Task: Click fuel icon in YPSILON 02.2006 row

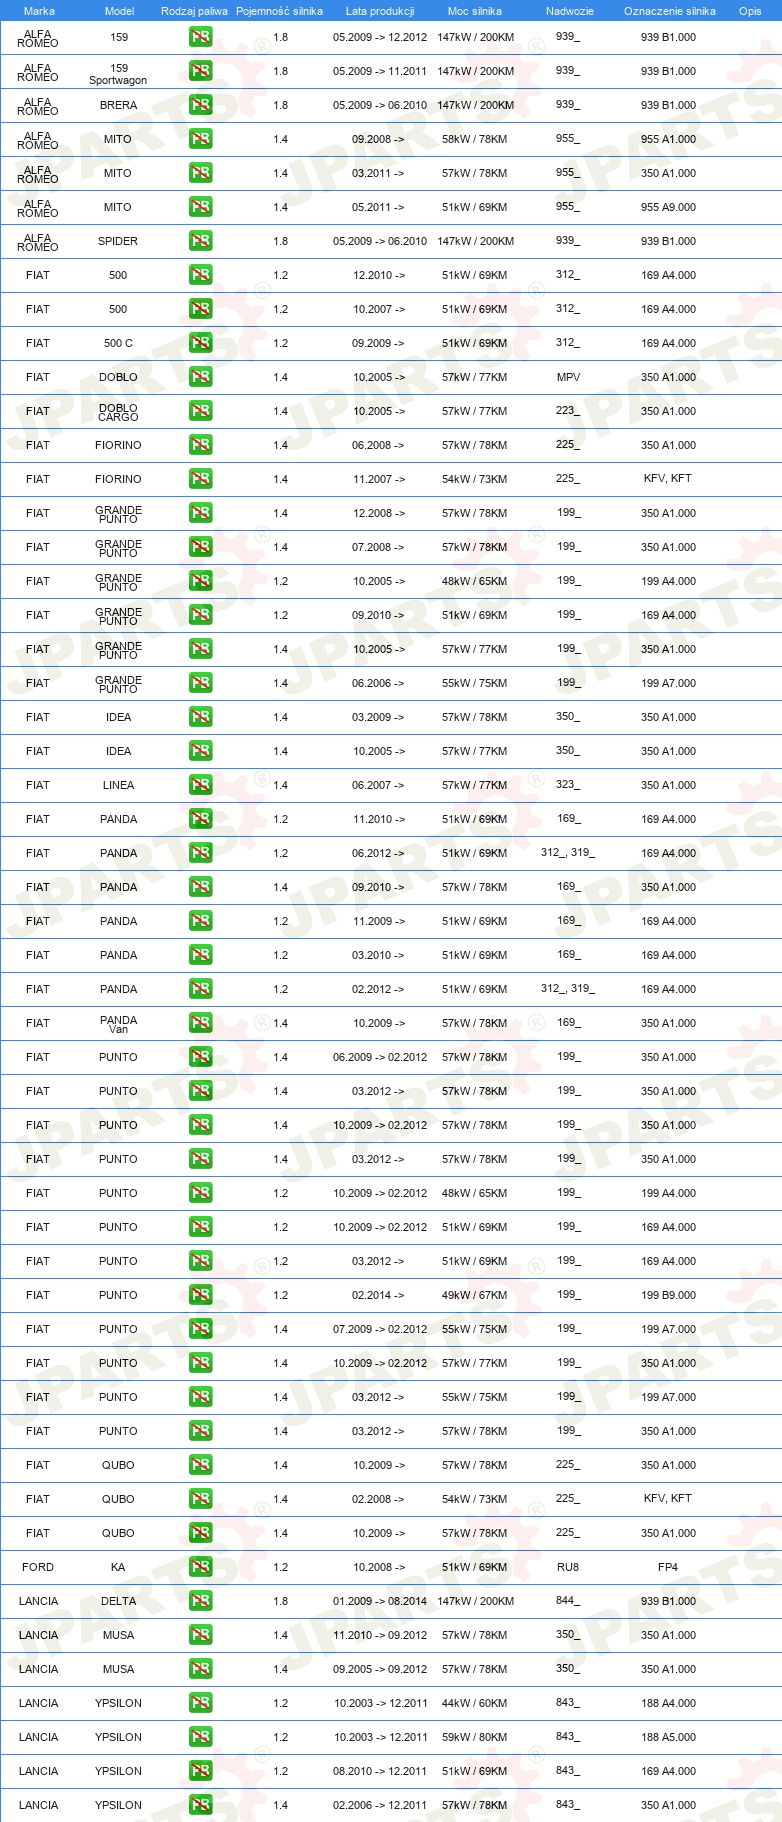Action: (x=200, y=1805)
